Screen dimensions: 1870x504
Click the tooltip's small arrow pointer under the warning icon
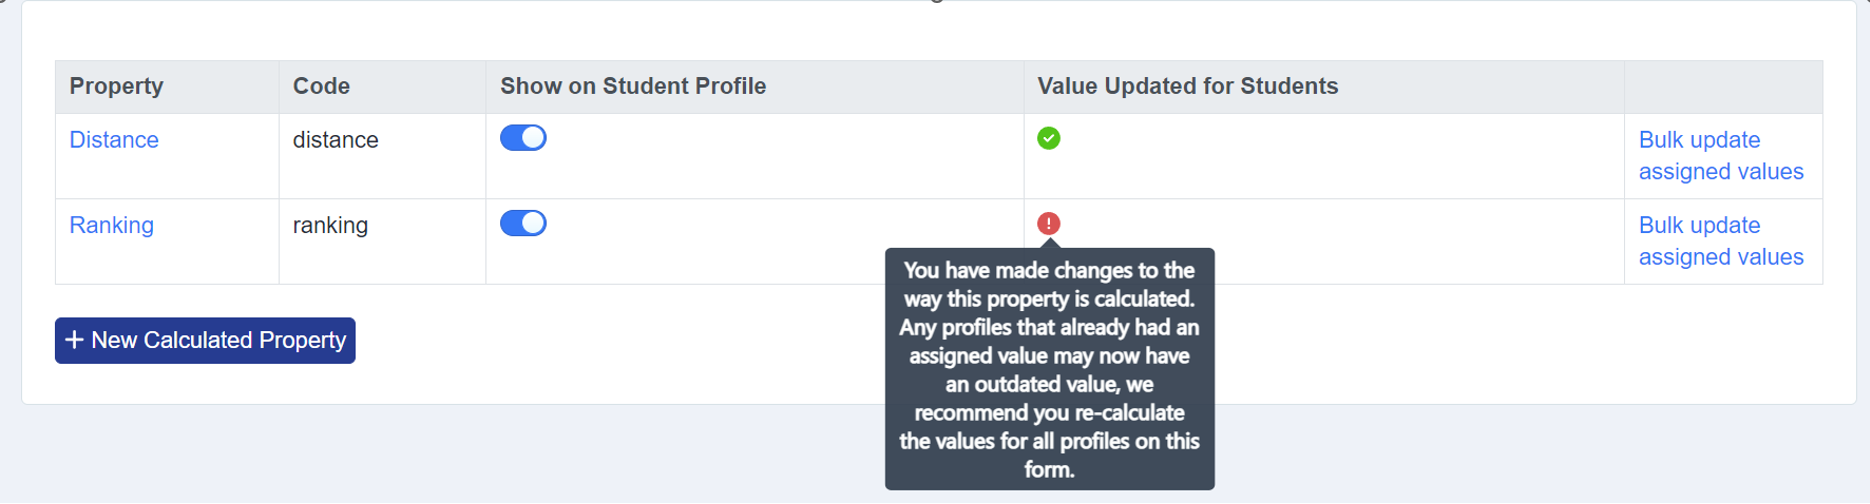point(1049,243)
